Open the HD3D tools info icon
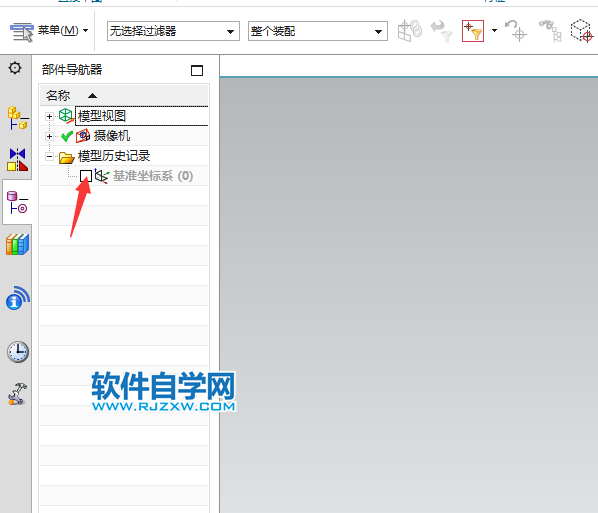598x513 pixels. (x=18, y=298)
